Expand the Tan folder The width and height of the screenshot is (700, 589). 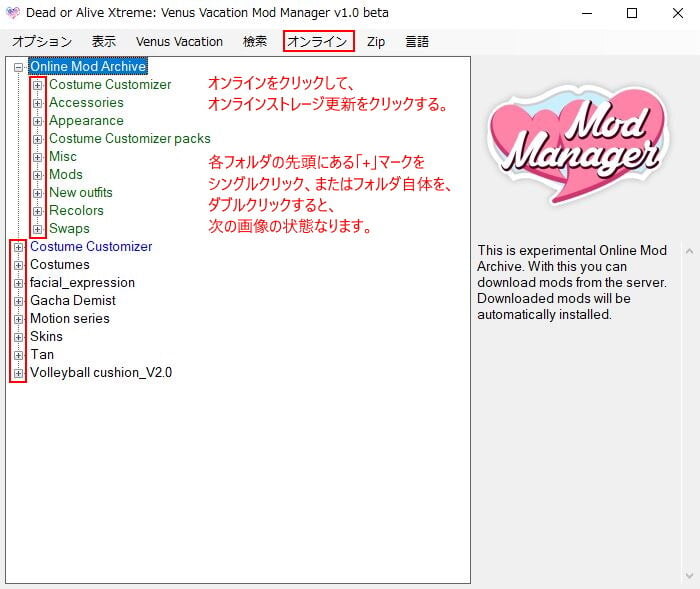pos(18,355)
